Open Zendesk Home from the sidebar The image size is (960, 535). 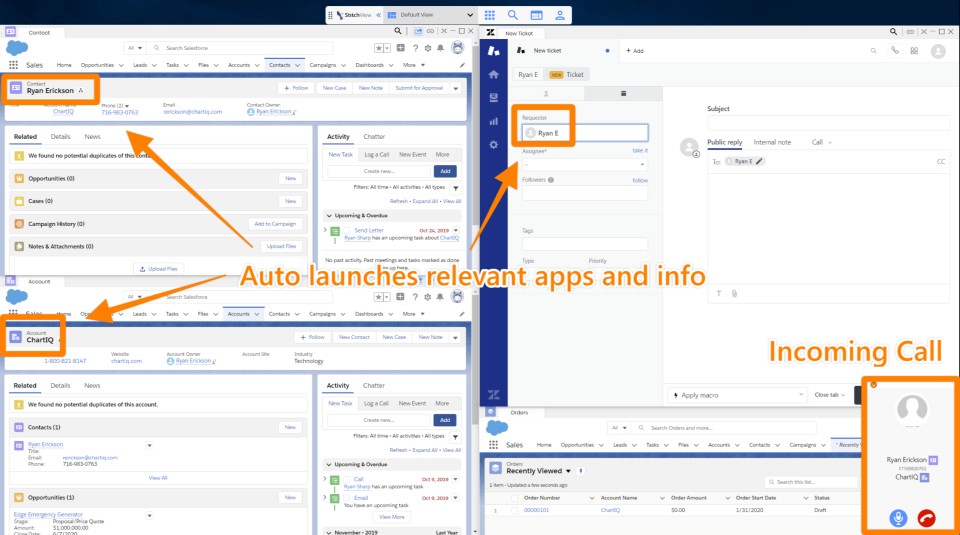(493, 75)
